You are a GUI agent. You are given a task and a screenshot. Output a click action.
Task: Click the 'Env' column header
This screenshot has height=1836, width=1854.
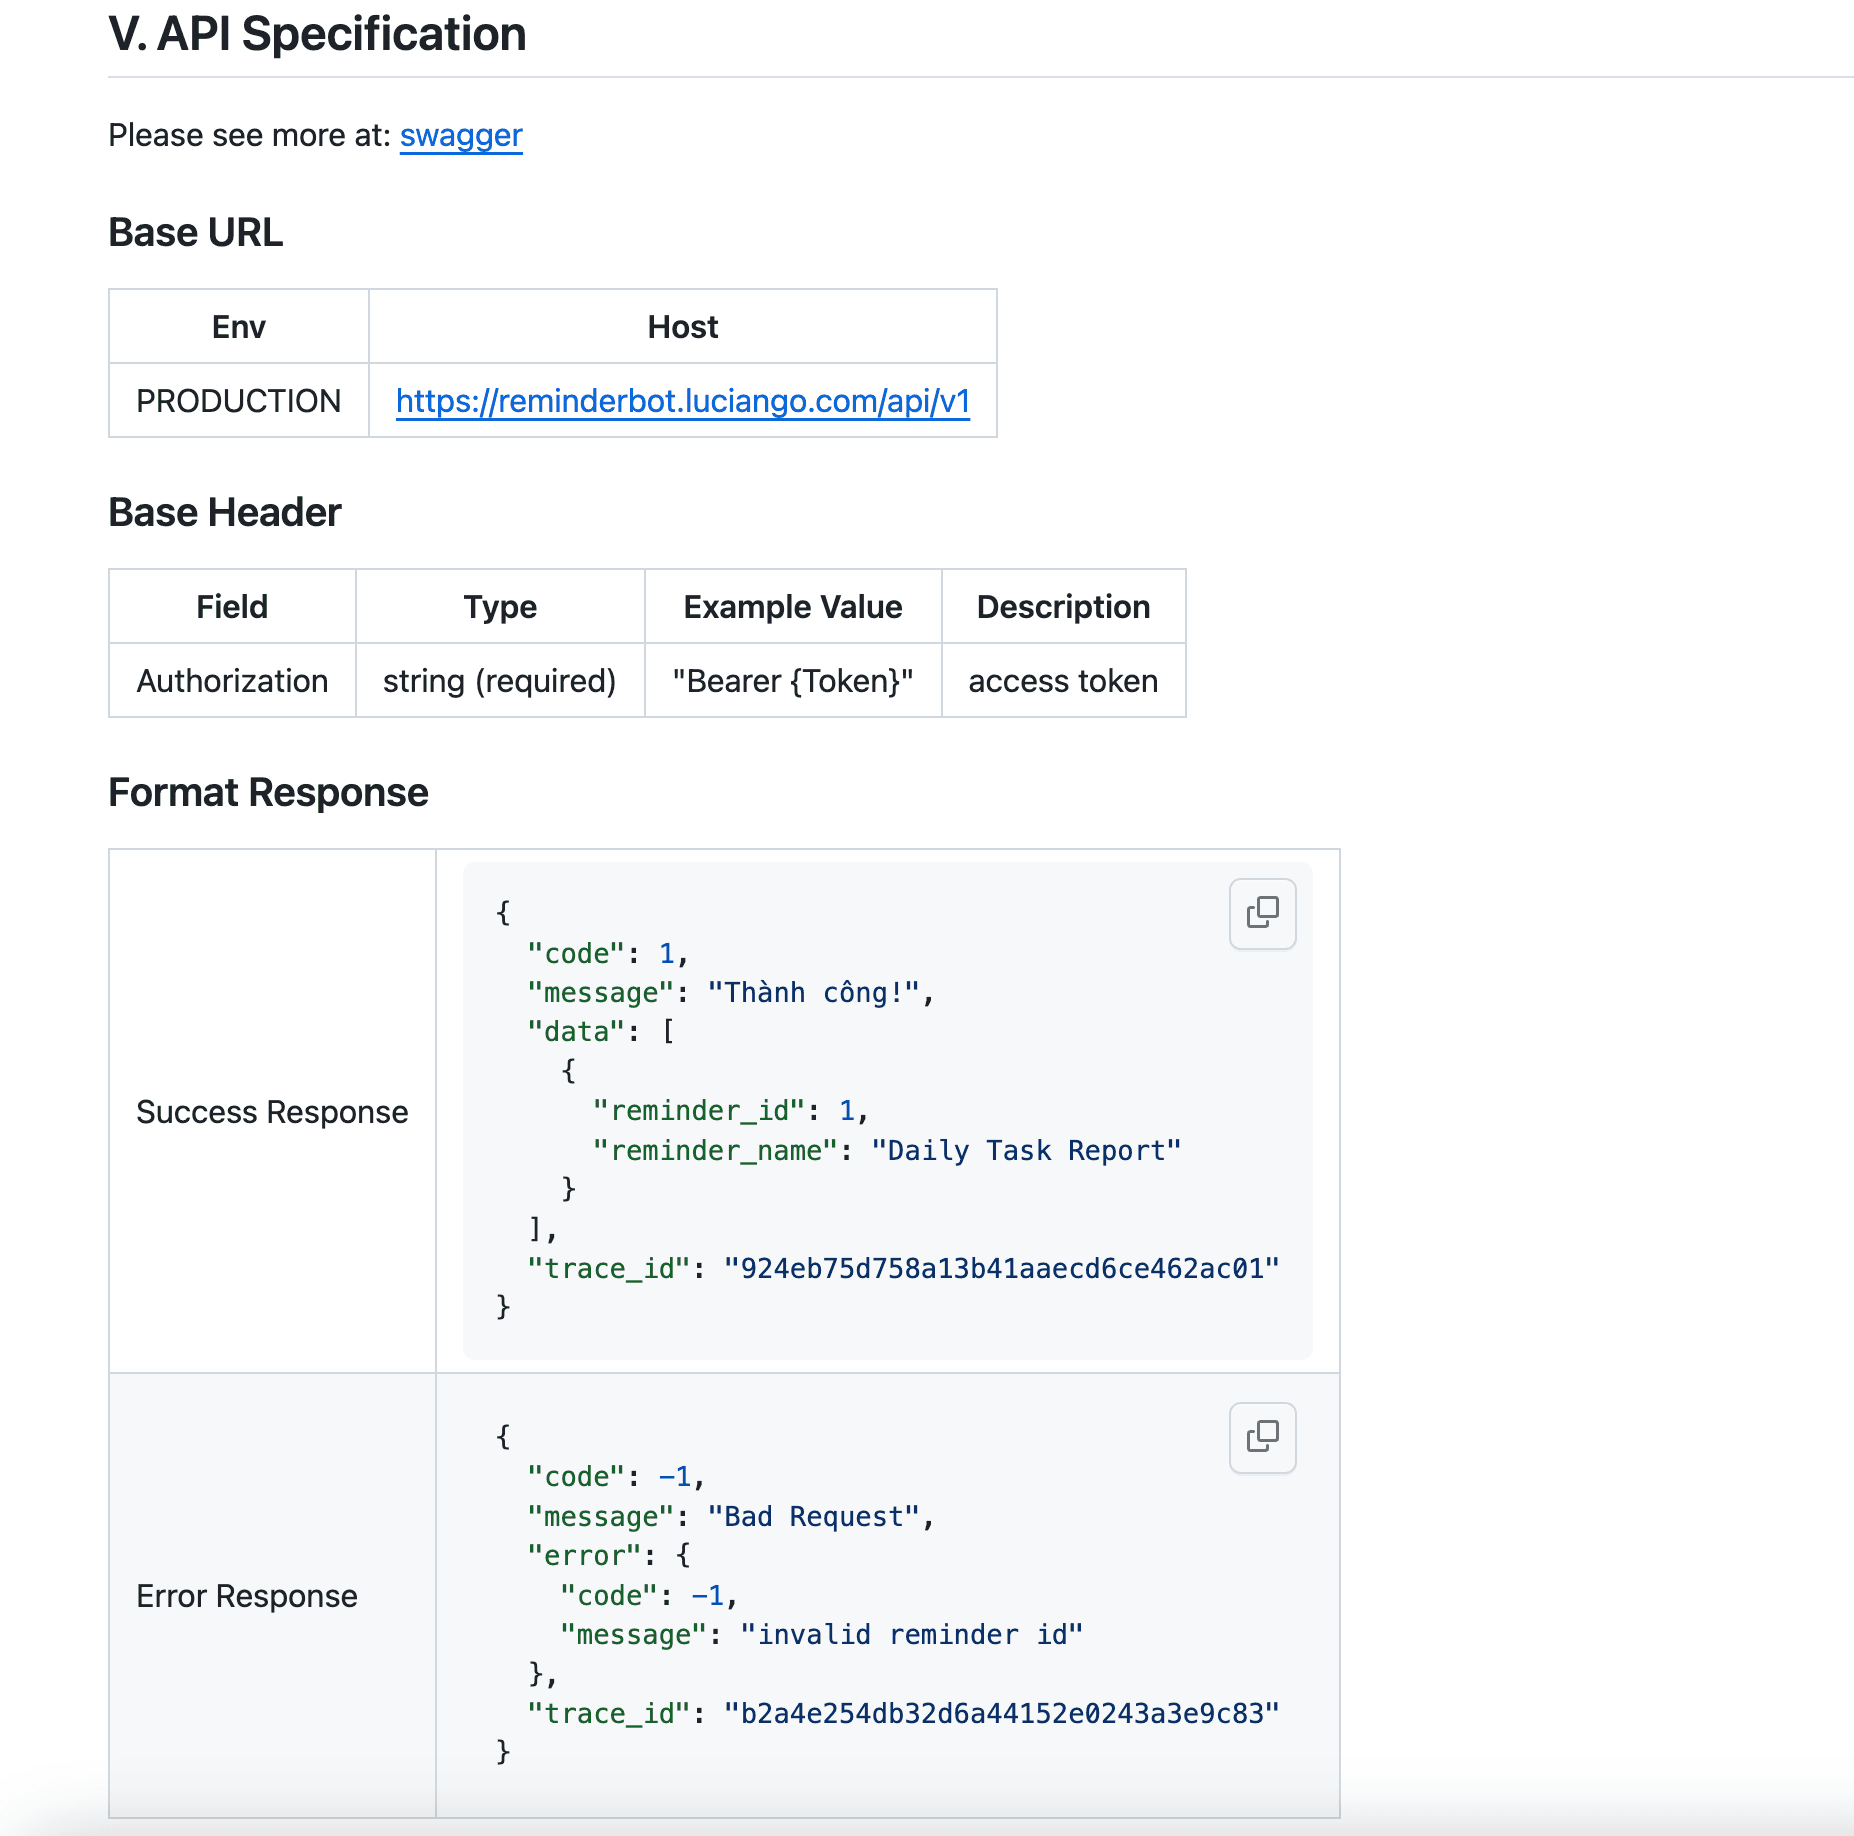point(239,327)
